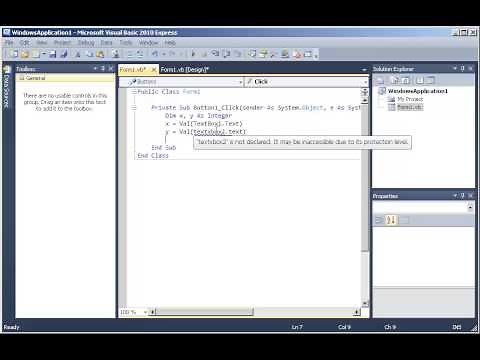
Task: Click the editor scroll down arrow
Action: pyautogui.click(x=365, y=304)
